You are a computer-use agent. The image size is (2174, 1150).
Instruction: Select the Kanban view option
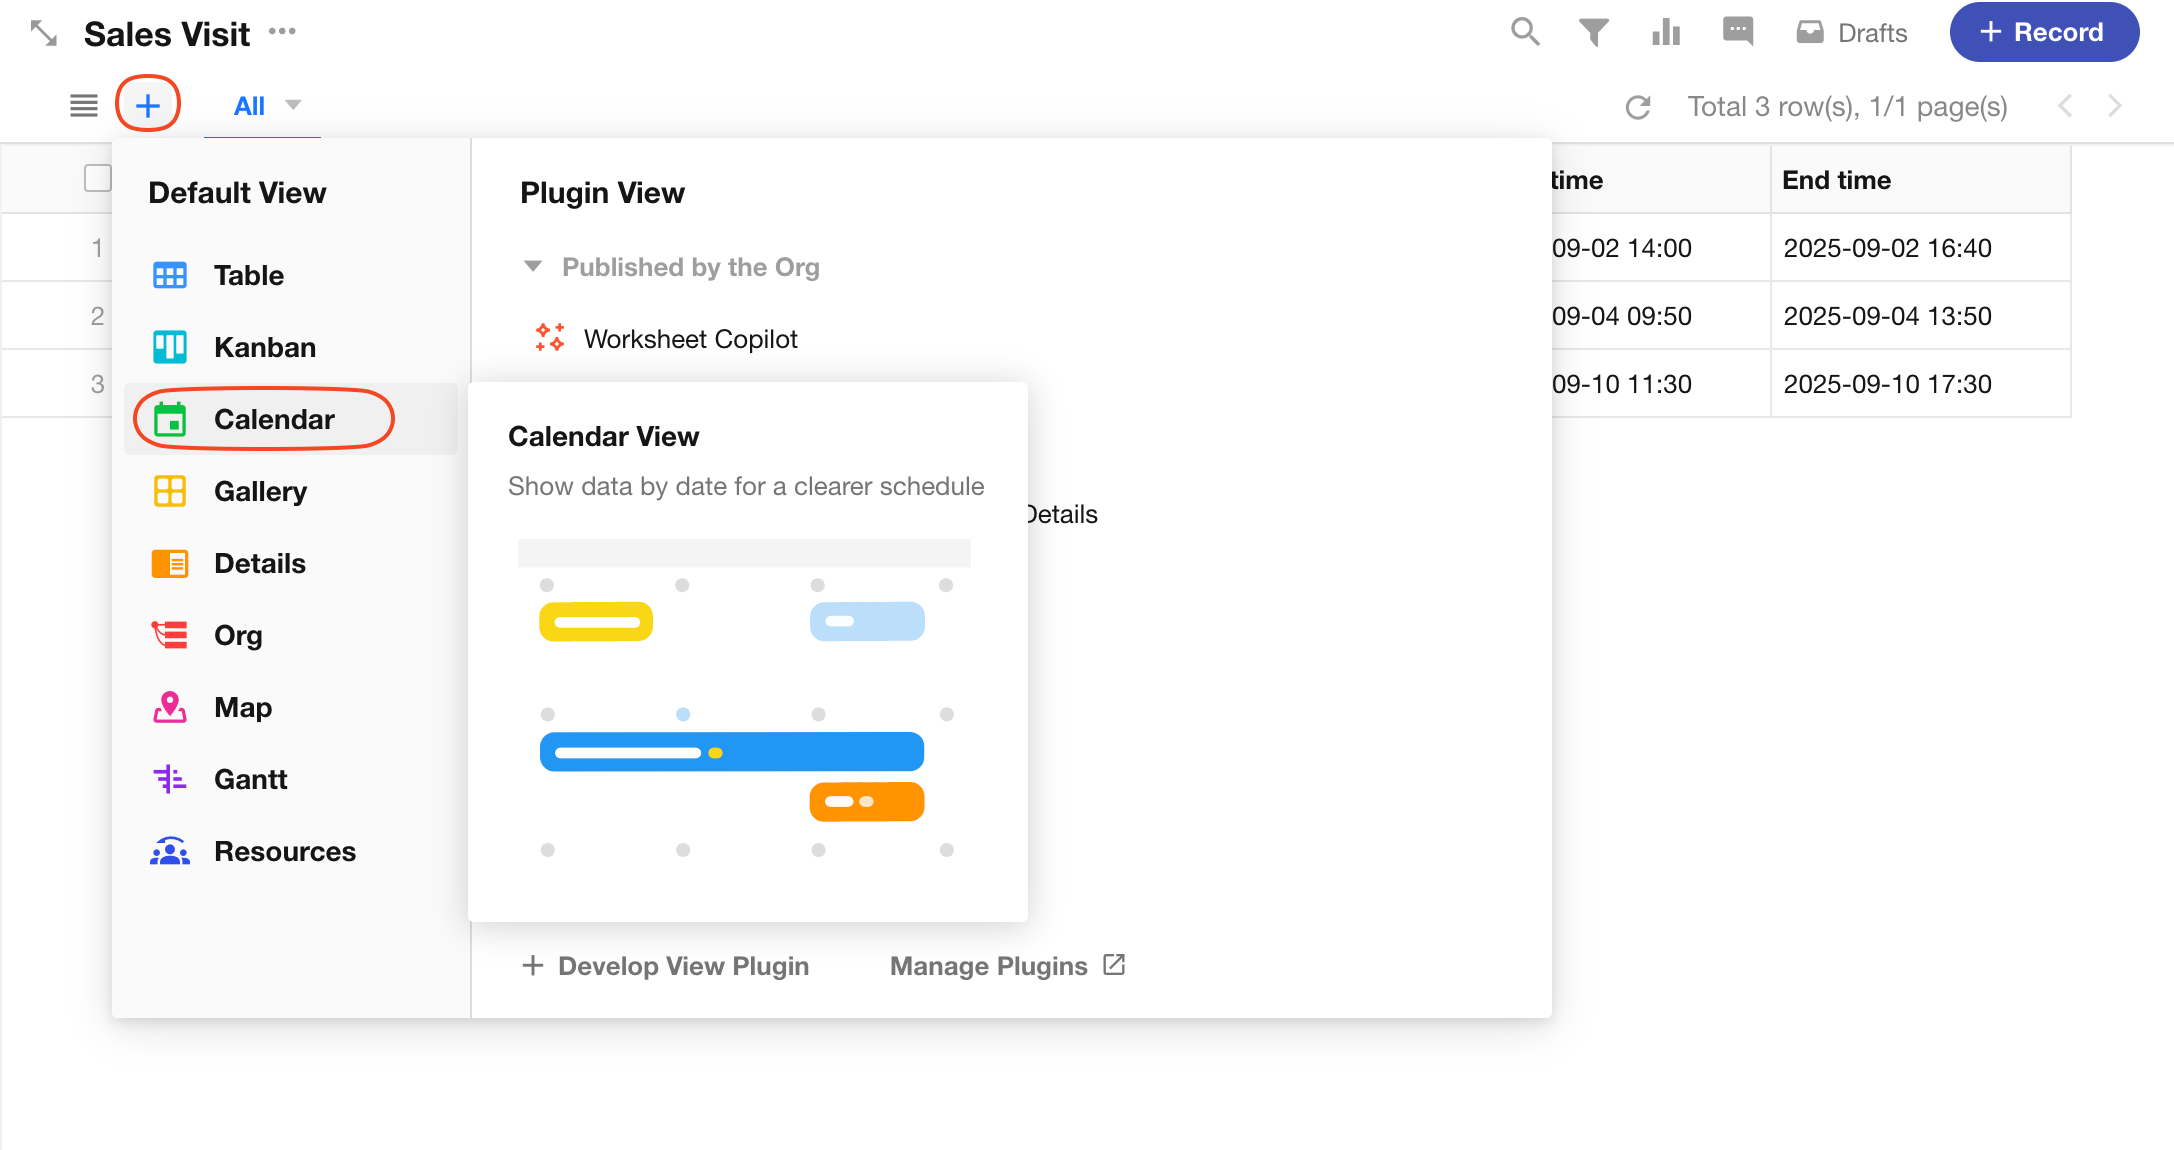[x=264, y=347]
